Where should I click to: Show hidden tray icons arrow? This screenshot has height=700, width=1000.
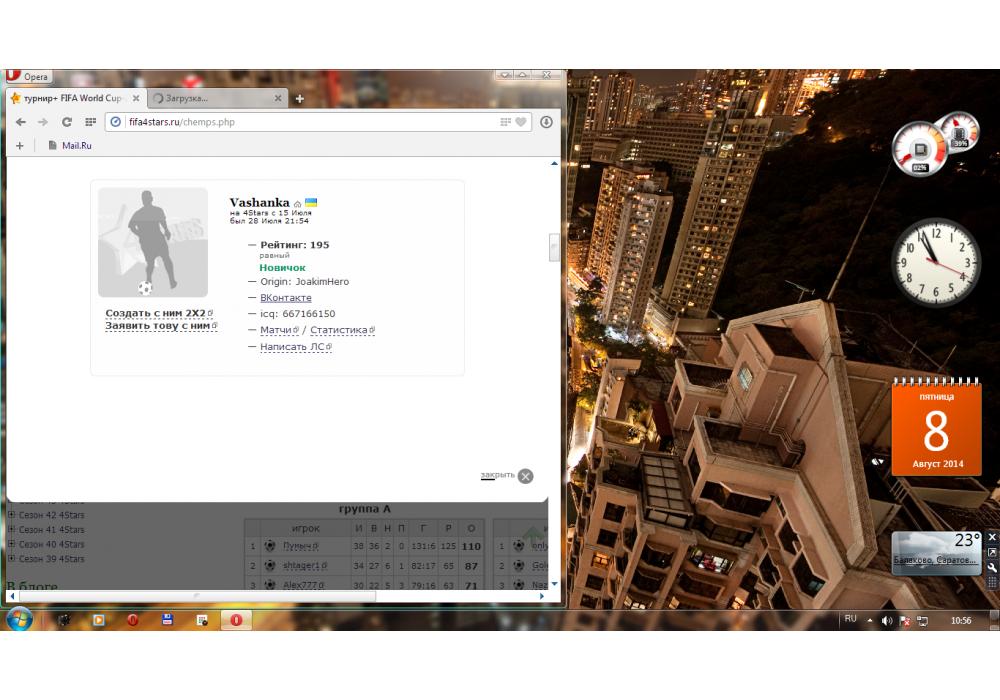tap(870, 621)
